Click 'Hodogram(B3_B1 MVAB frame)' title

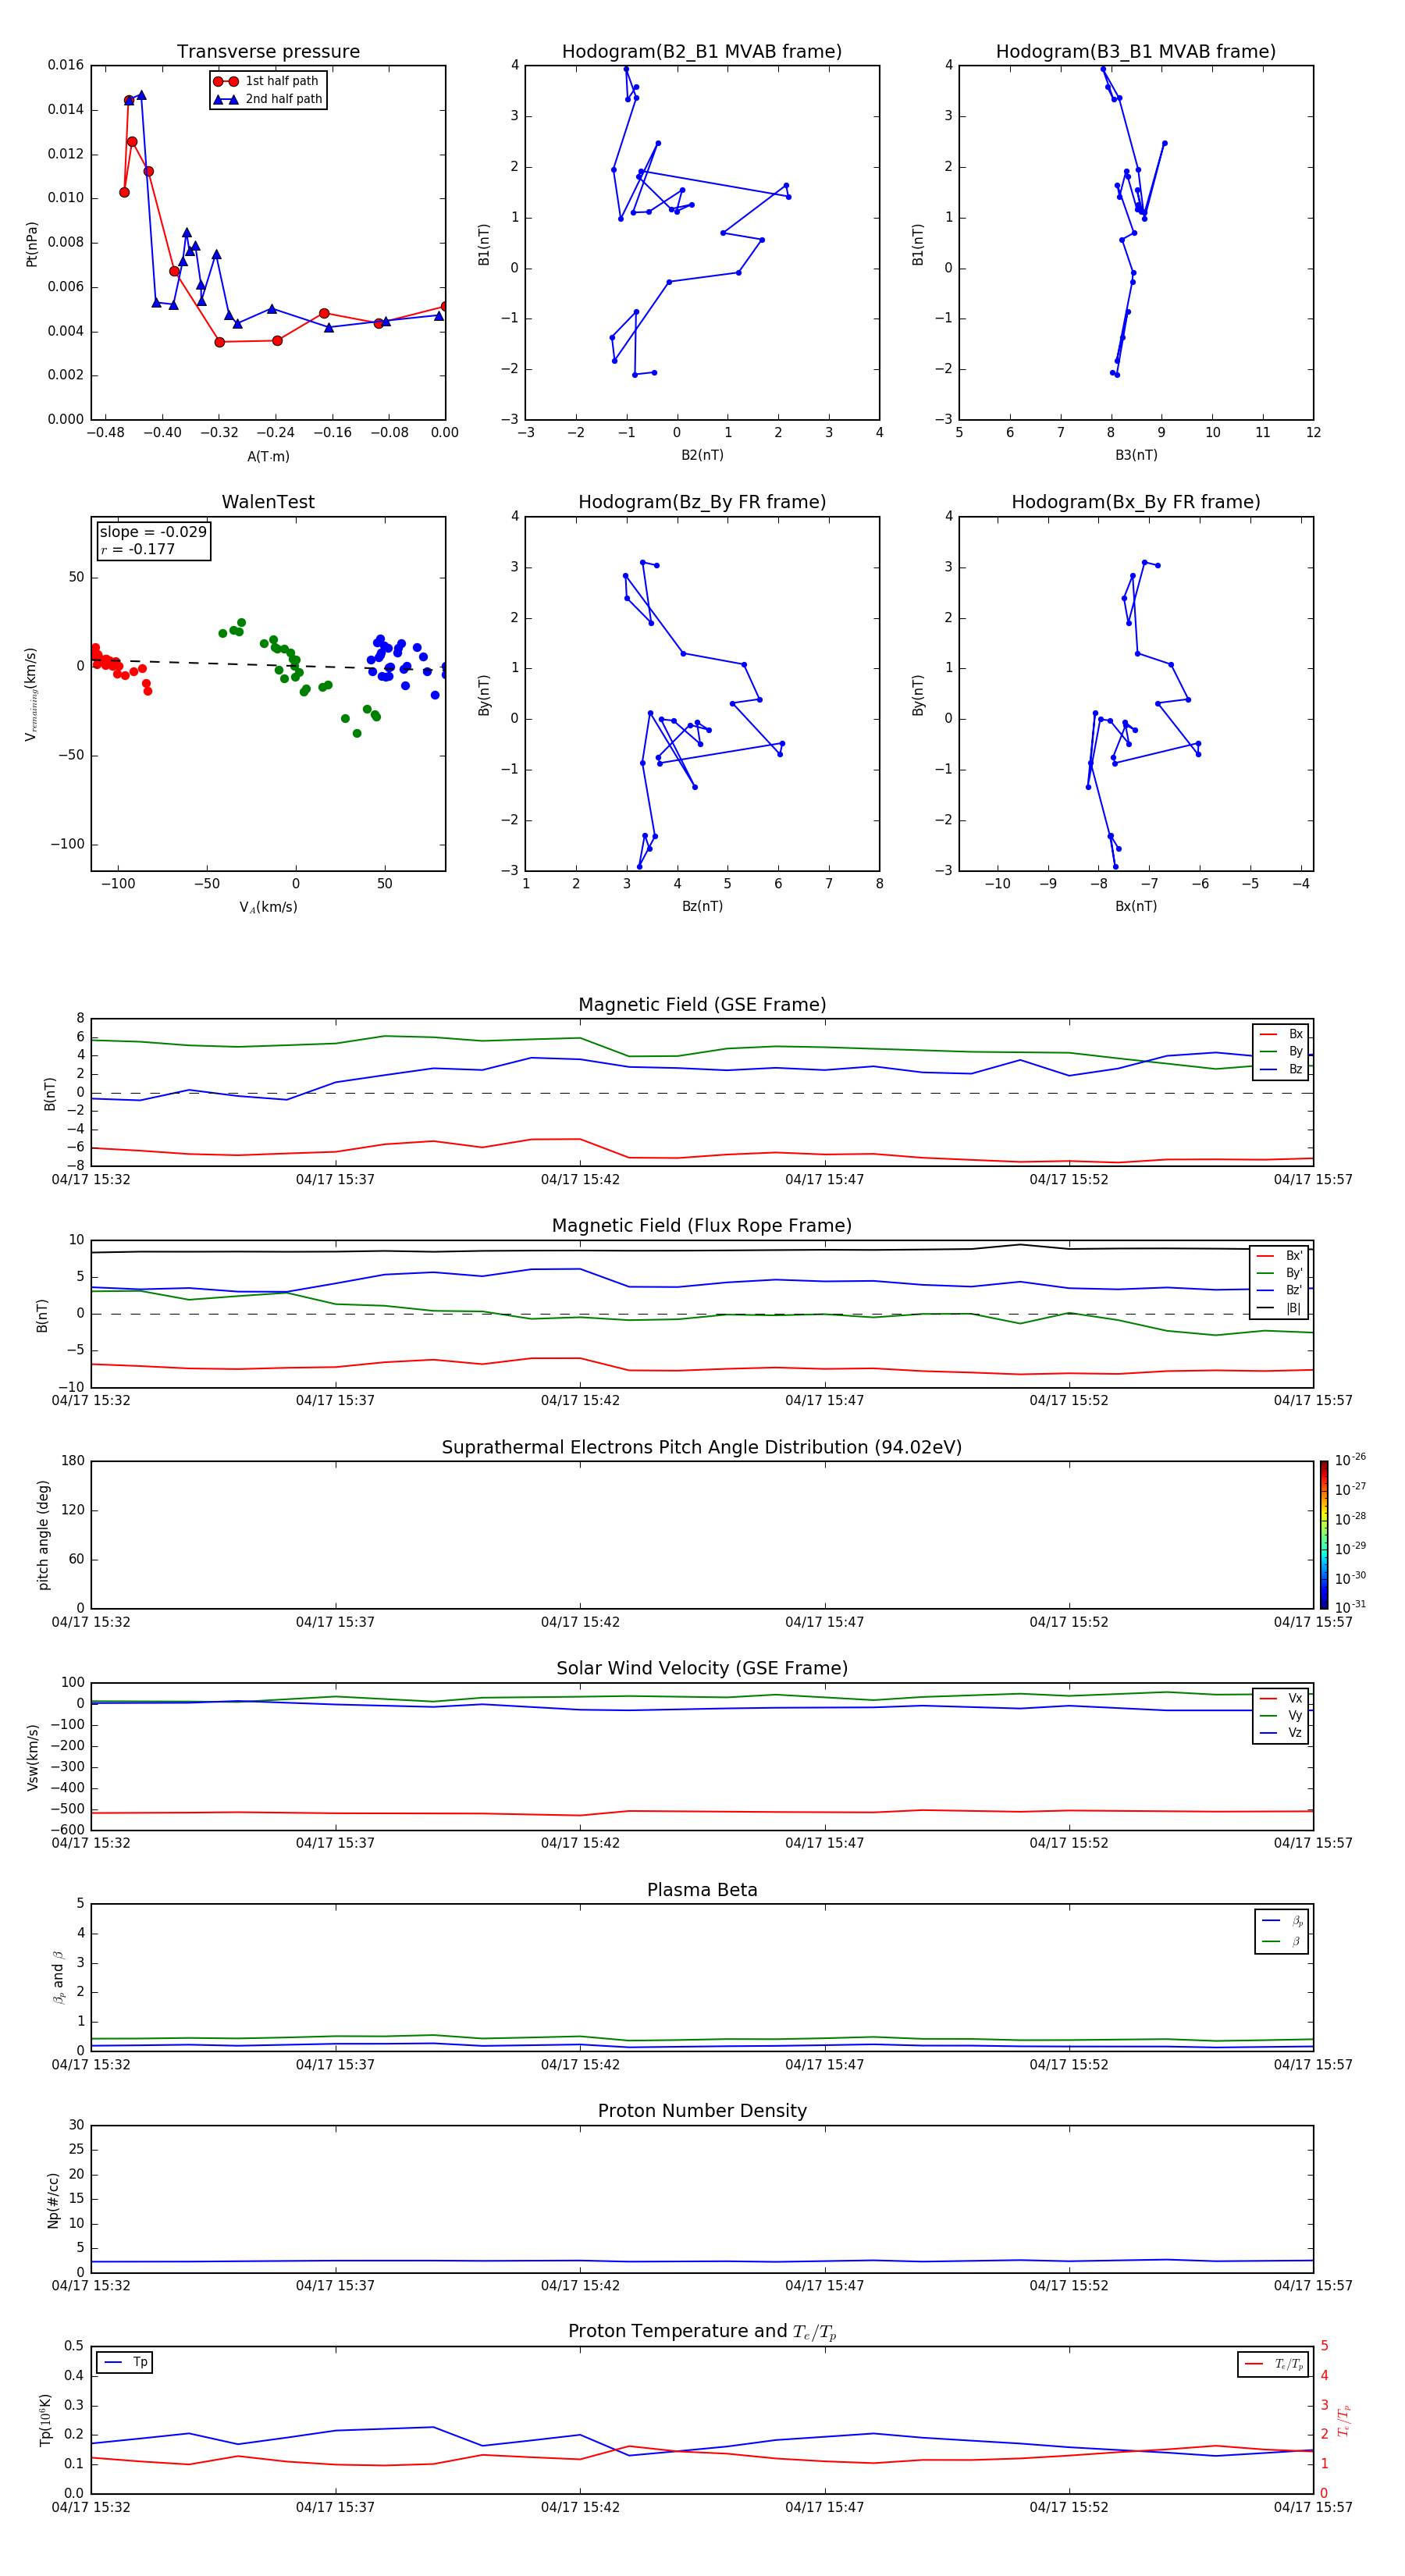tap(1136, 52)
